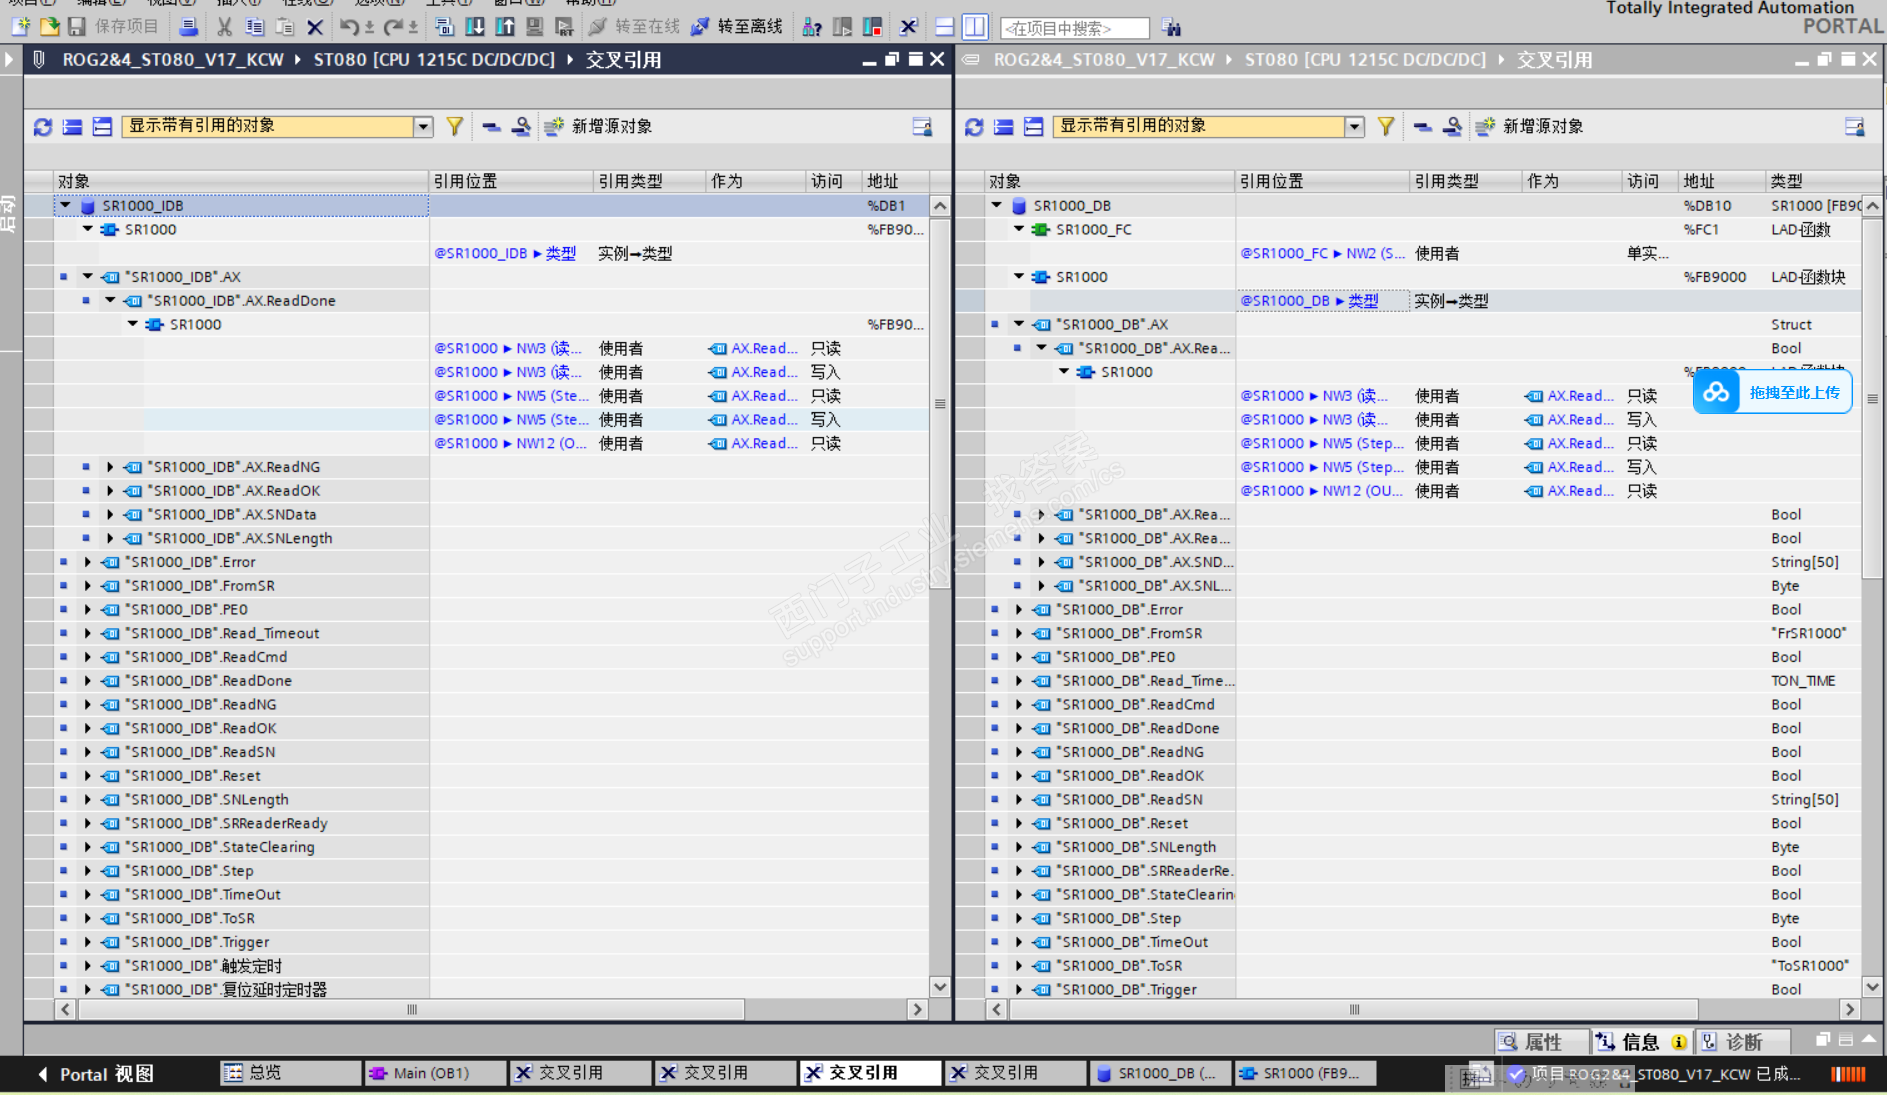Switch to the 总览 tab in bottom bar
This screenshot has width=1887, height=1095.
pyautogui.click(x=290, y=1073)
